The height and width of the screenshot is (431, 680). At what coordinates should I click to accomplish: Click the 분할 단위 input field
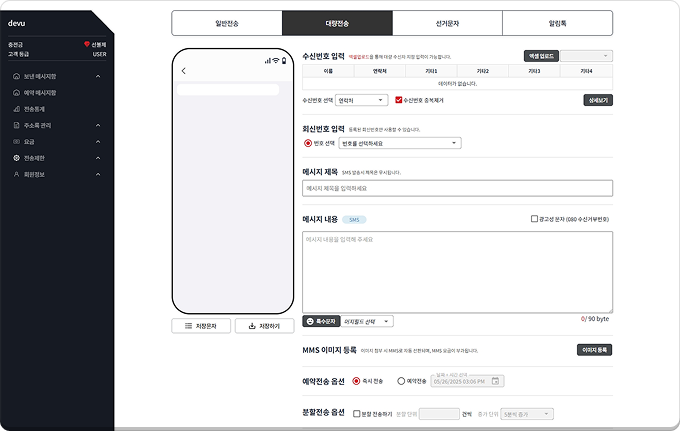point(439,414)
